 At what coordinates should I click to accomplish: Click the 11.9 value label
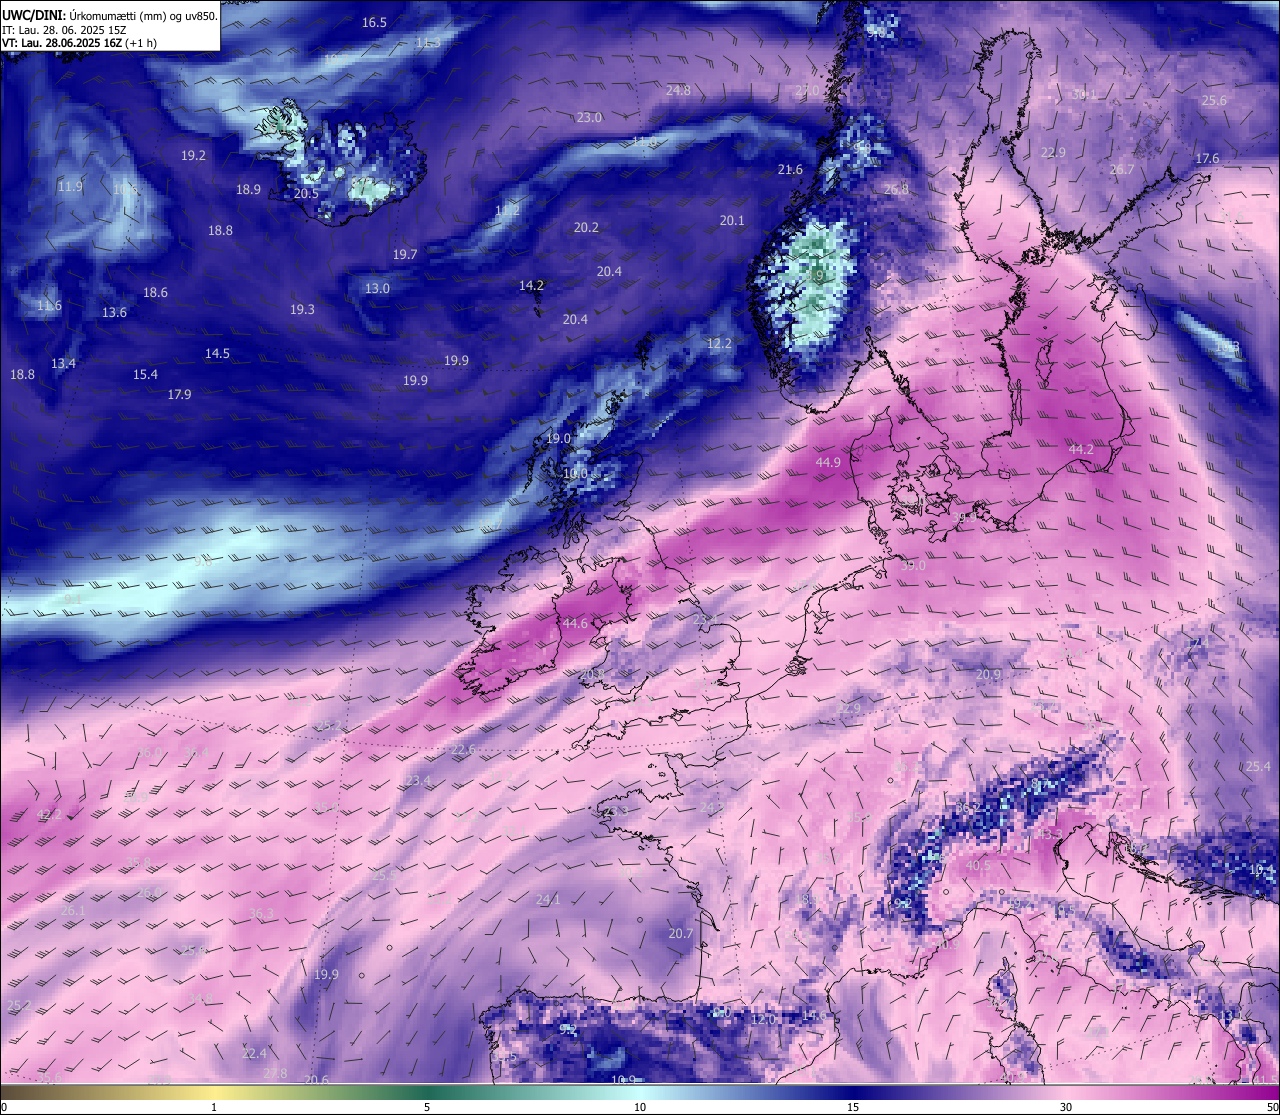[70, 186]
